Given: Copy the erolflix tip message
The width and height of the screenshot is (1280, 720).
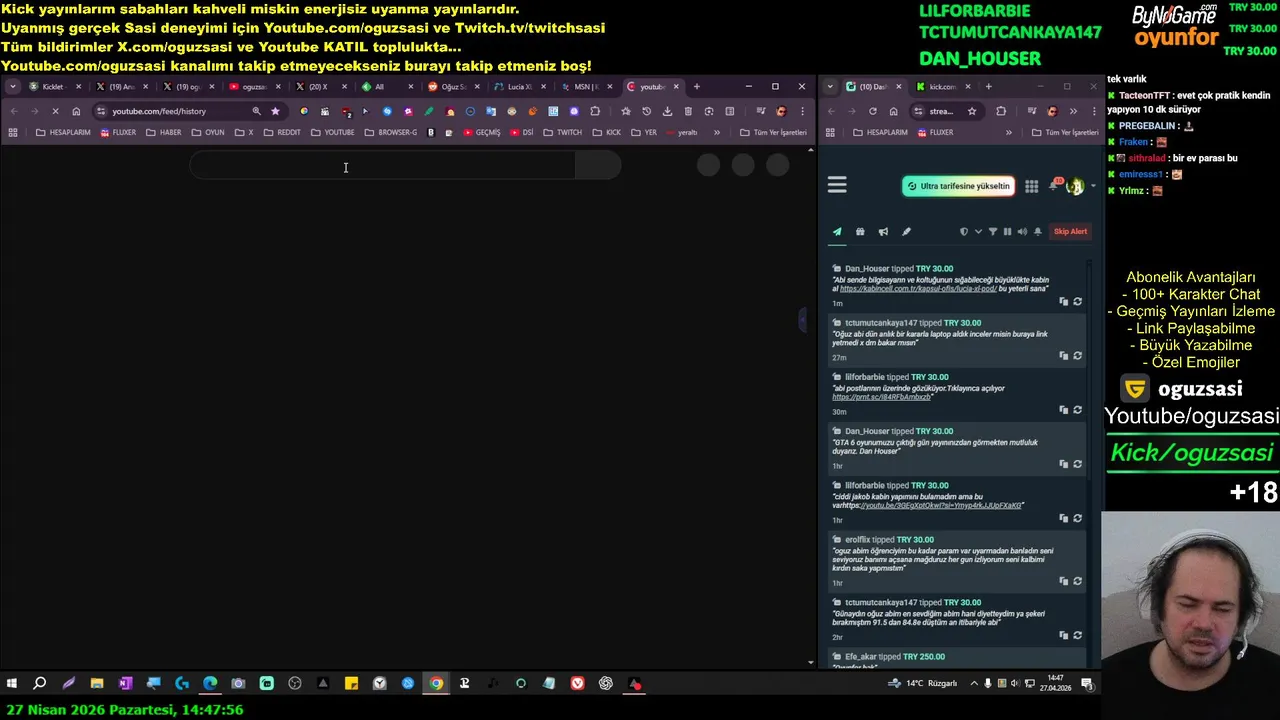Looking at the screenshot, I should pos(1063,581).
